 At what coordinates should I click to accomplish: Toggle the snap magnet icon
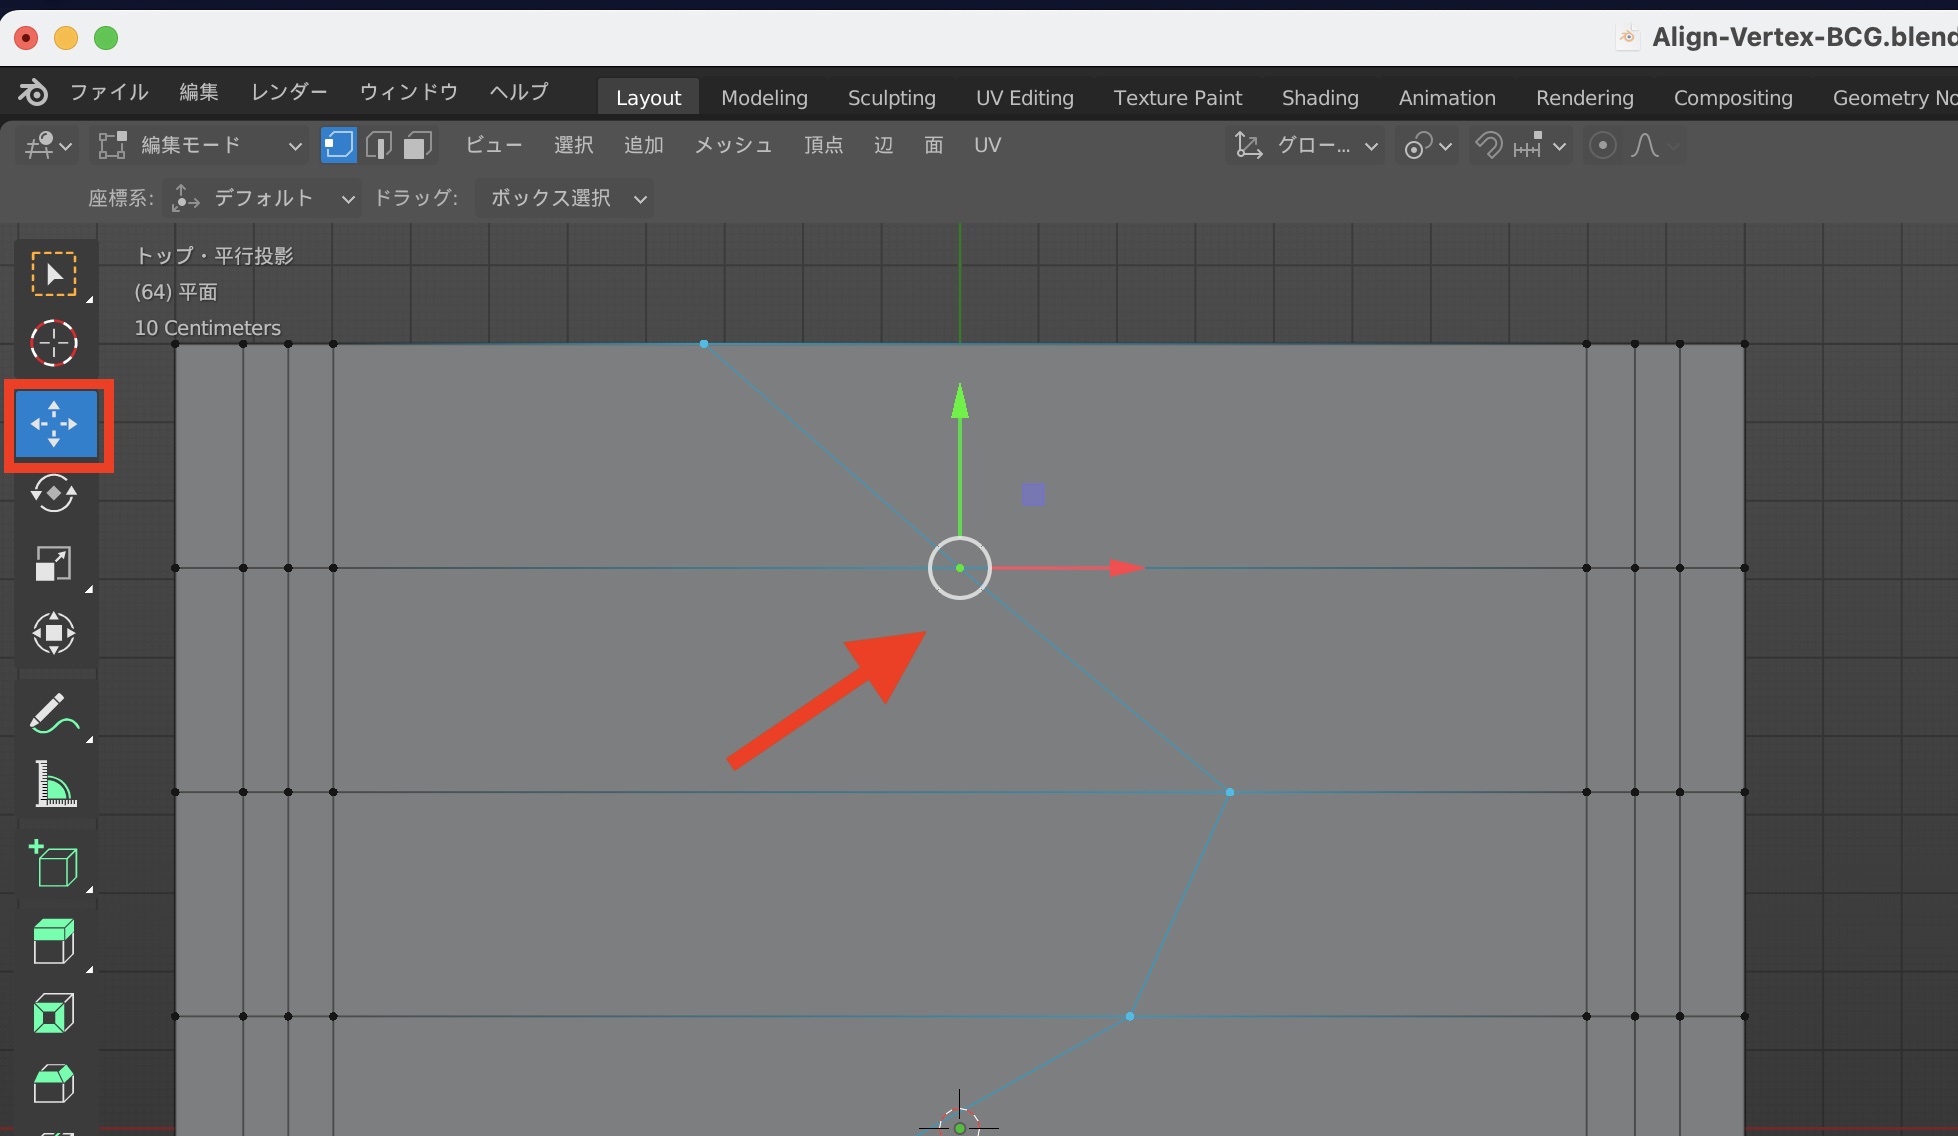click(1488, 146)
